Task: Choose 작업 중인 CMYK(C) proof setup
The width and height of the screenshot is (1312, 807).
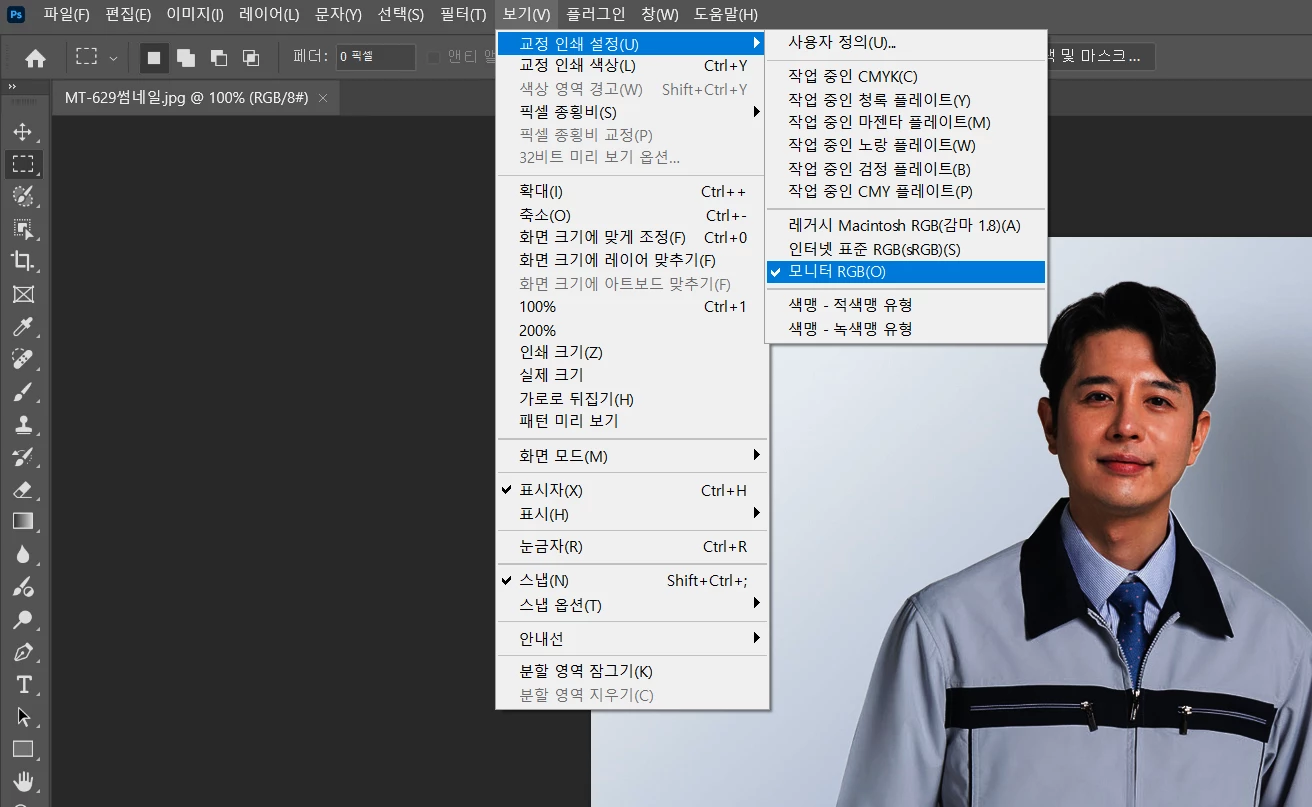Action: (906, 76)
